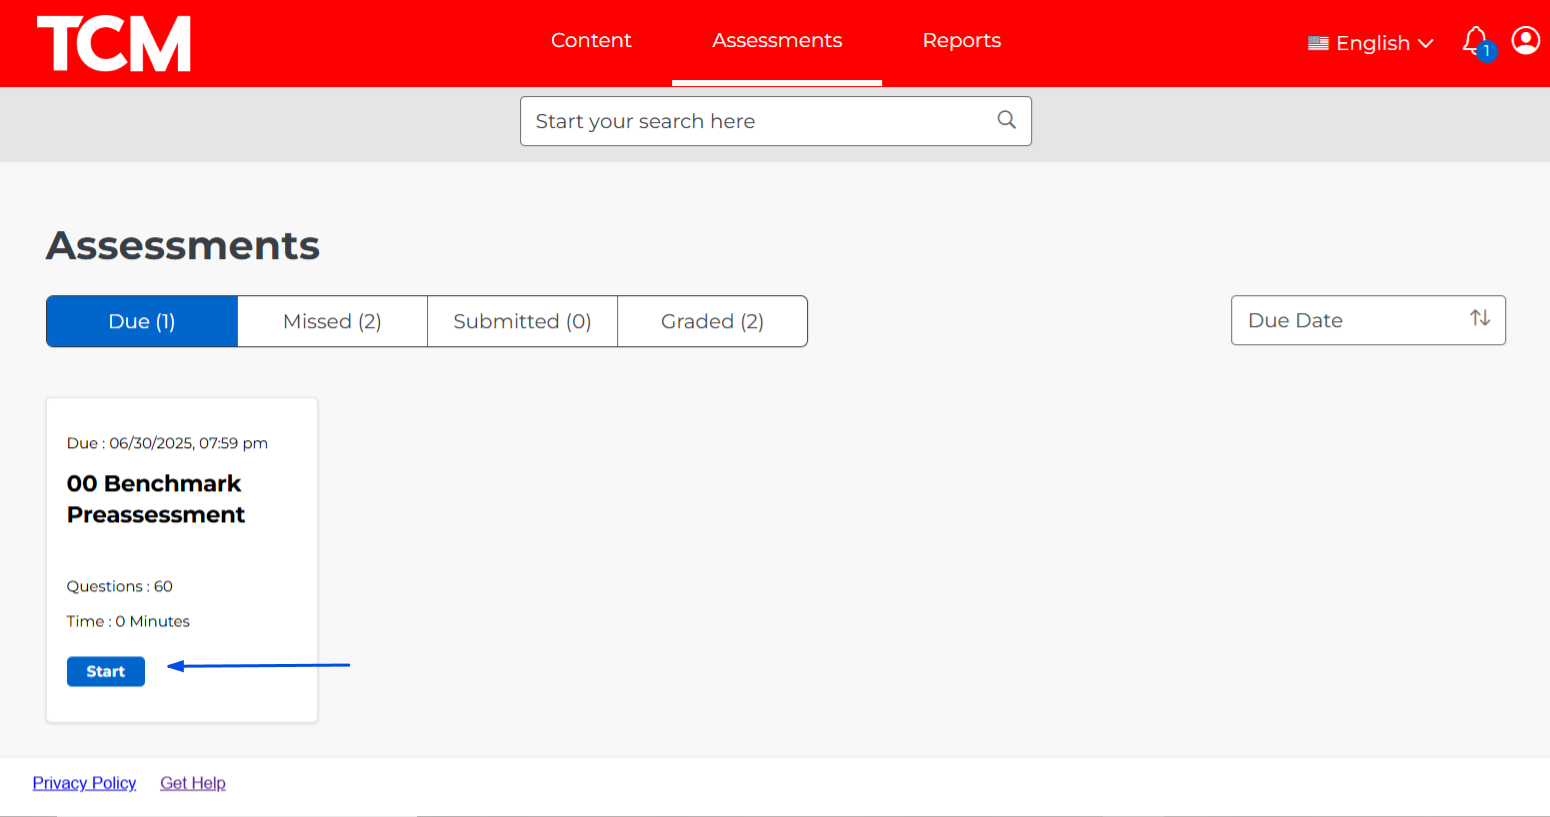Start the 00 Benchmark Preassessment

pos(106,671)
